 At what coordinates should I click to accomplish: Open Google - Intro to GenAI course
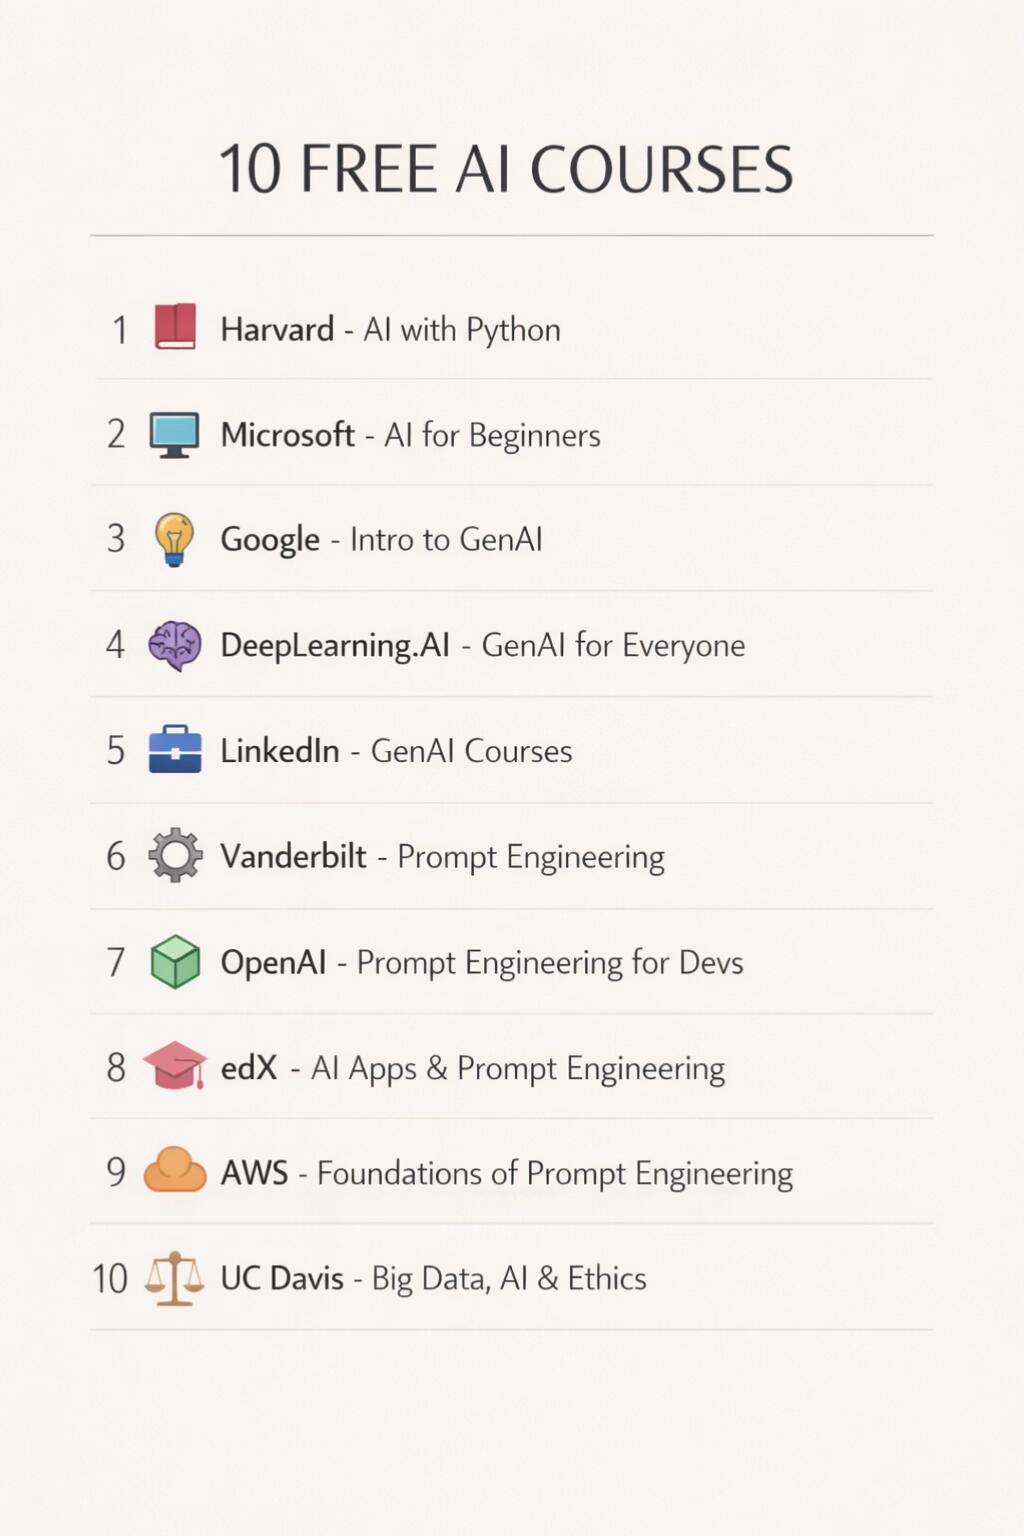[x=381, y=540]
